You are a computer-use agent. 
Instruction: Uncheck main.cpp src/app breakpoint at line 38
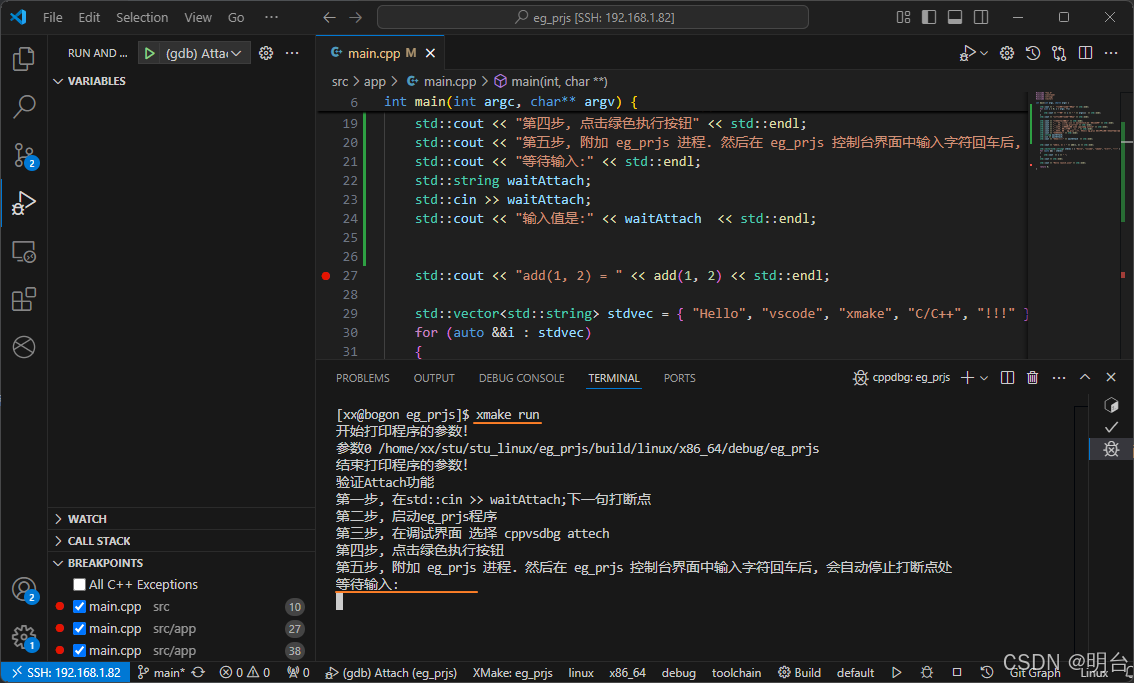tap(80, 650)
